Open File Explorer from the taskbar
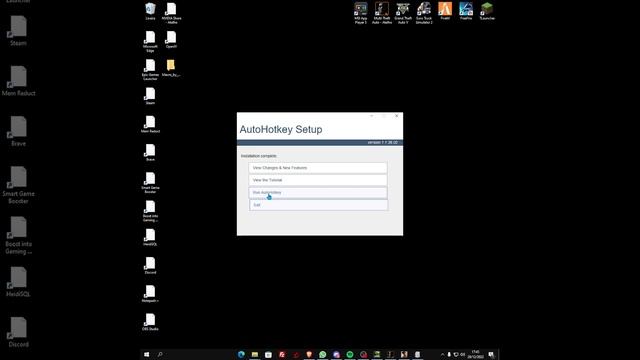This screenshot has height=360, width=640. point(255,354)
